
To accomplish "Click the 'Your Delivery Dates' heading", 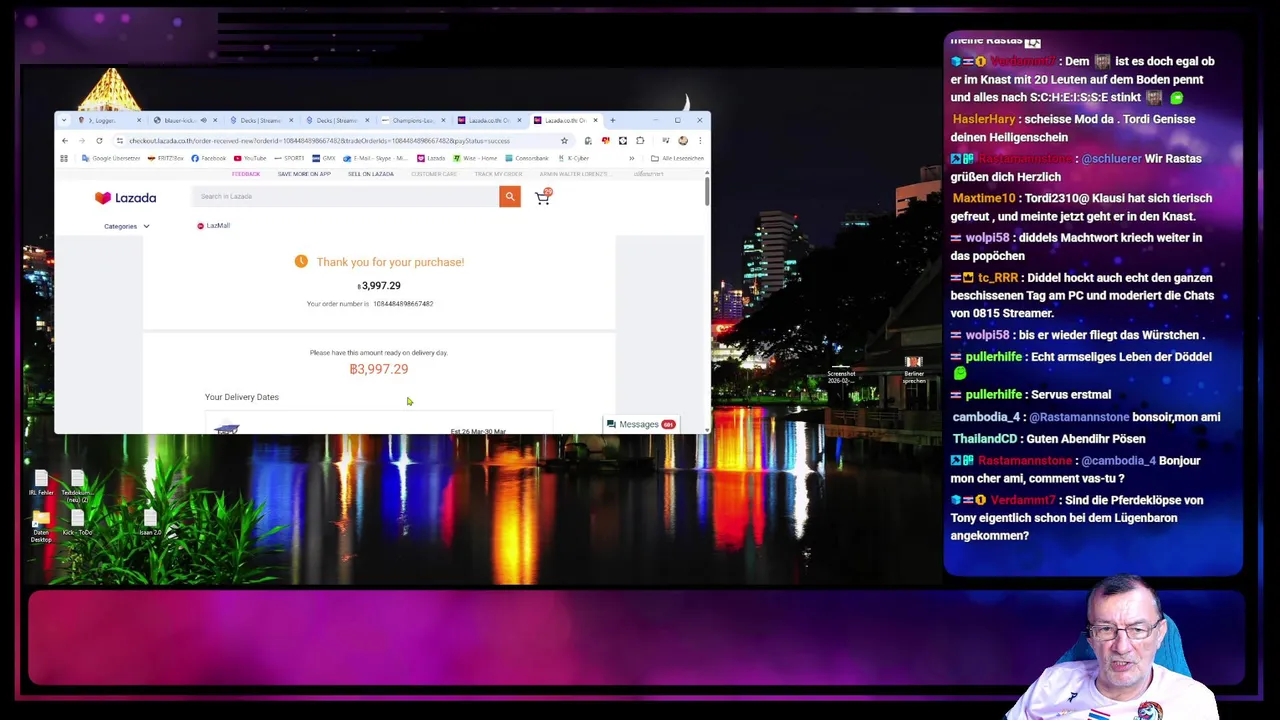I will [242, 397].
